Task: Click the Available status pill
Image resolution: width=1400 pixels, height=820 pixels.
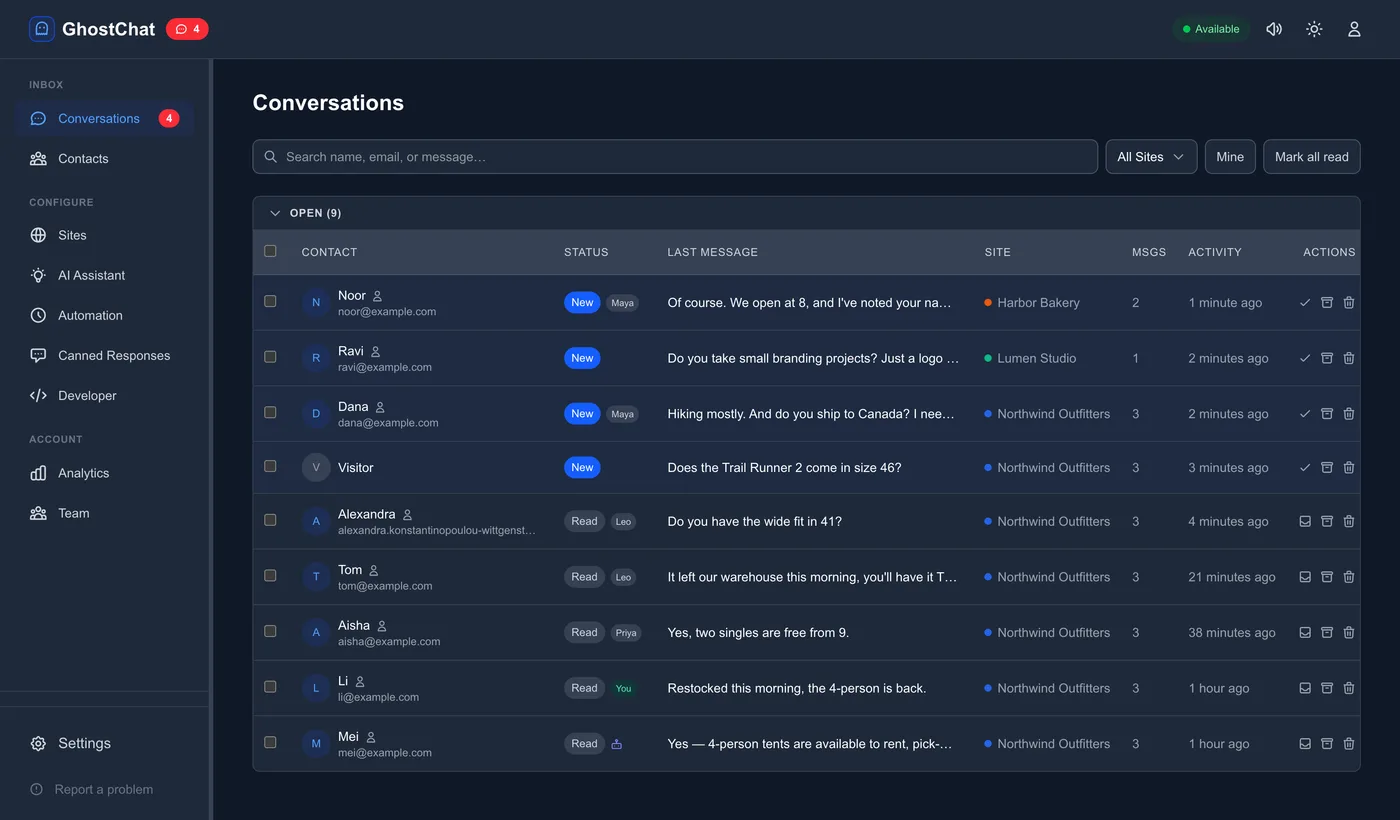Action: (x=1211, y=29)
